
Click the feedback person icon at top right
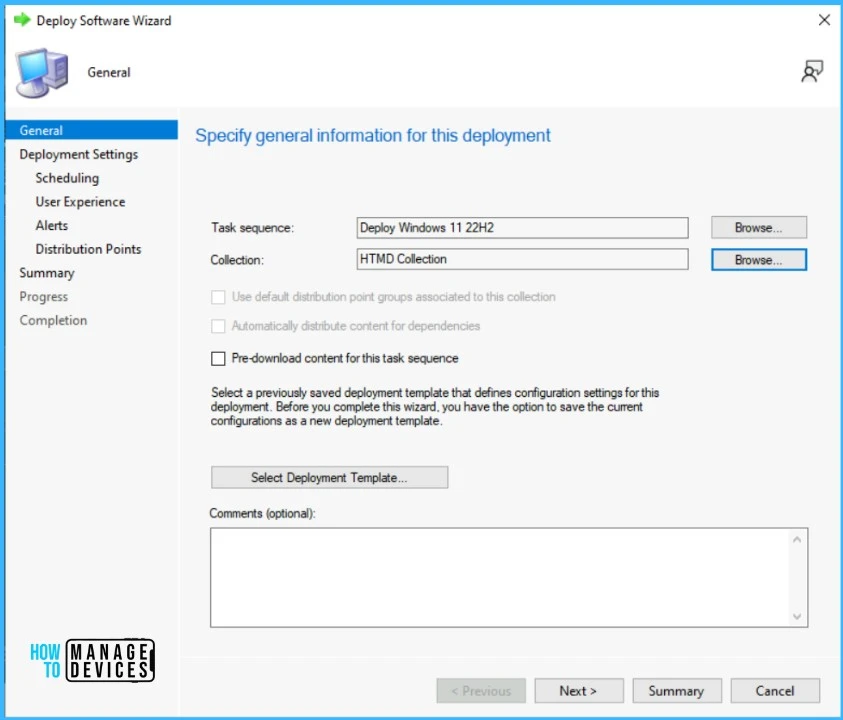pyautogui.click(x=812, y=72)
